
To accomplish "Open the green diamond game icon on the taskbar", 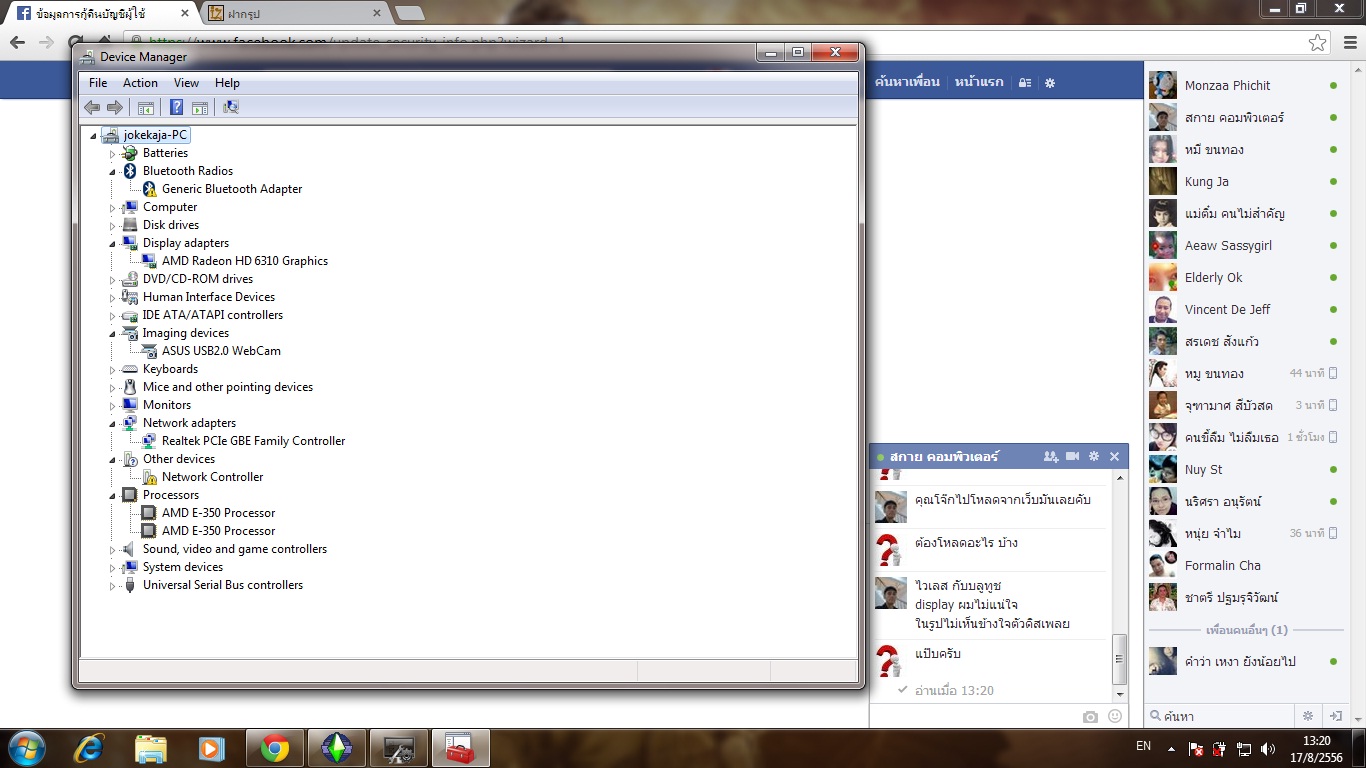I will point(336,748).
